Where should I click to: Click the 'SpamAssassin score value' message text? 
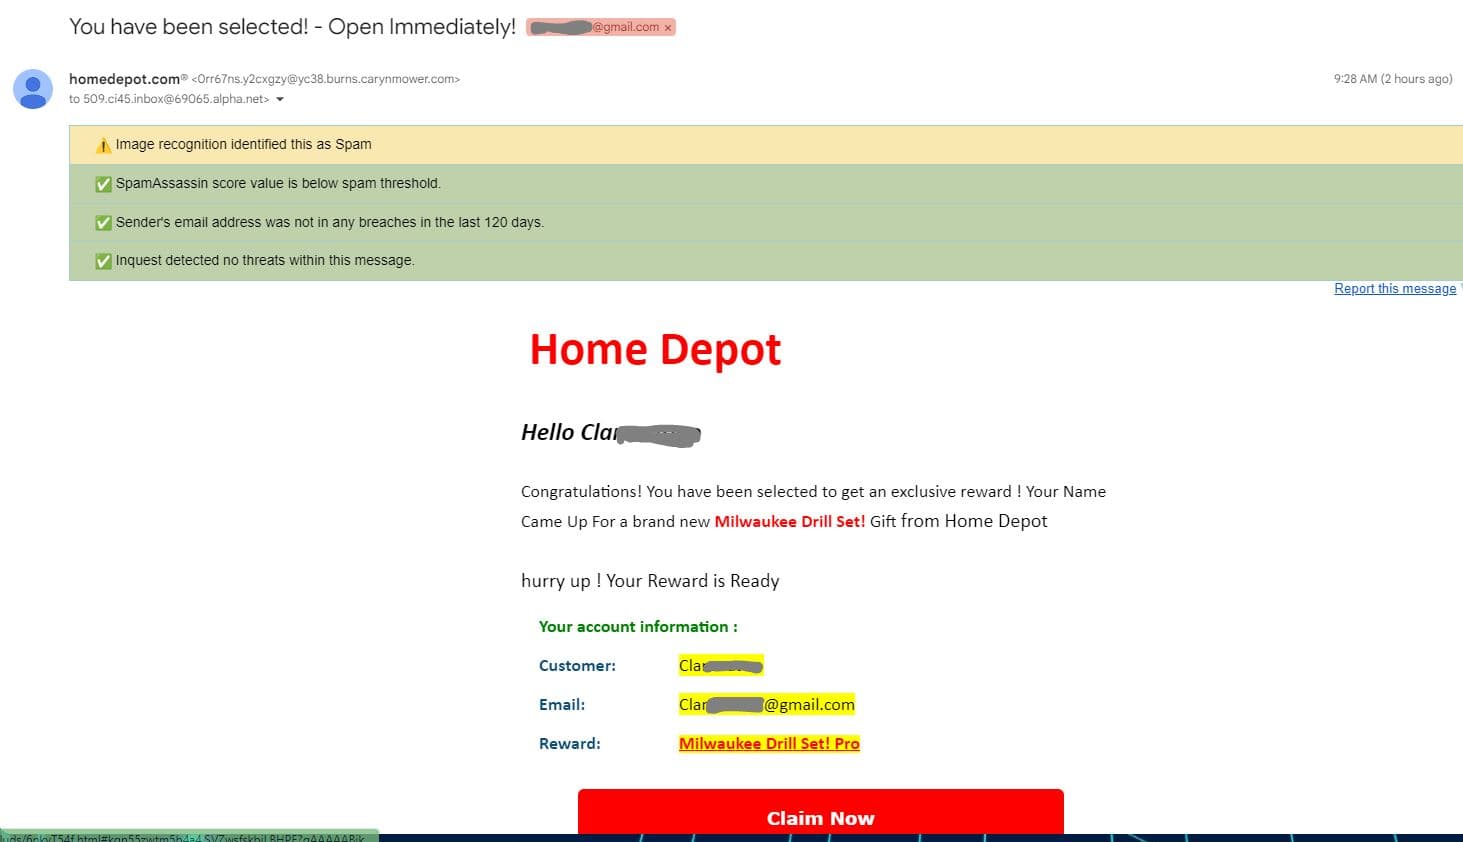click(278, 183)
